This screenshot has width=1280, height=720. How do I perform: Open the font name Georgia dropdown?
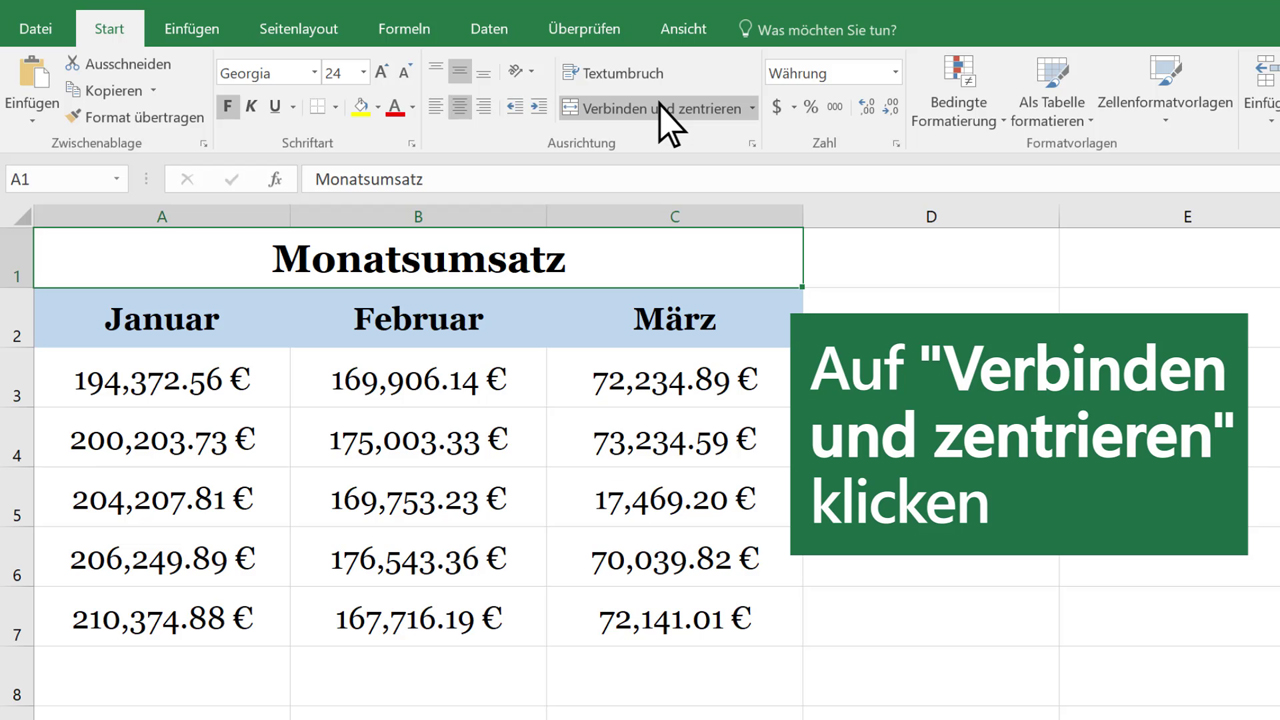click(314, 72)
